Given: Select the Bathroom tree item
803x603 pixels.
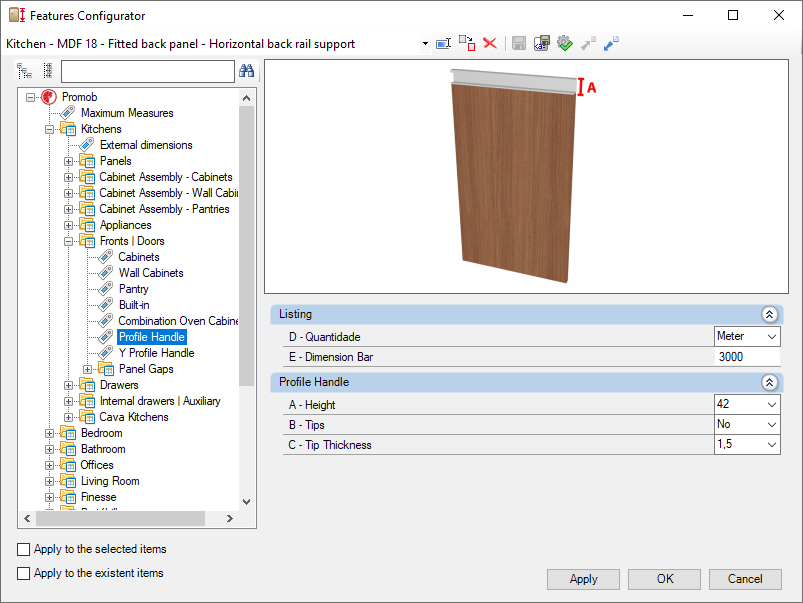Looking at the screenshot, I should pos(103,449).
